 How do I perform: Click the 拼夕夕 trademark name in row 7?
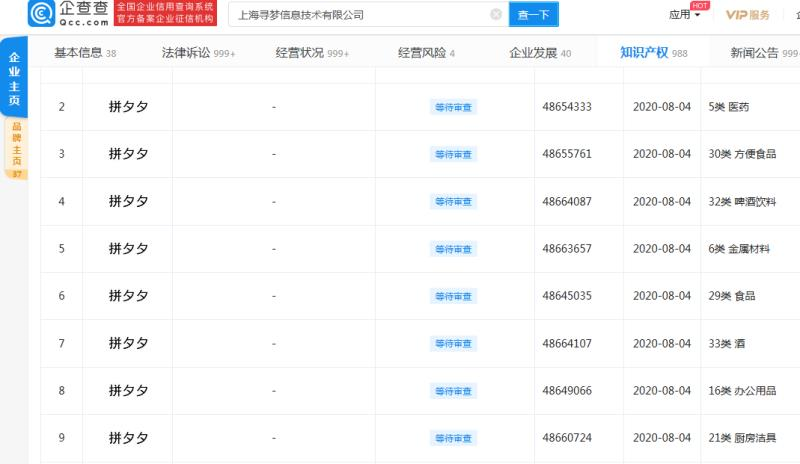tap(128, 343)
